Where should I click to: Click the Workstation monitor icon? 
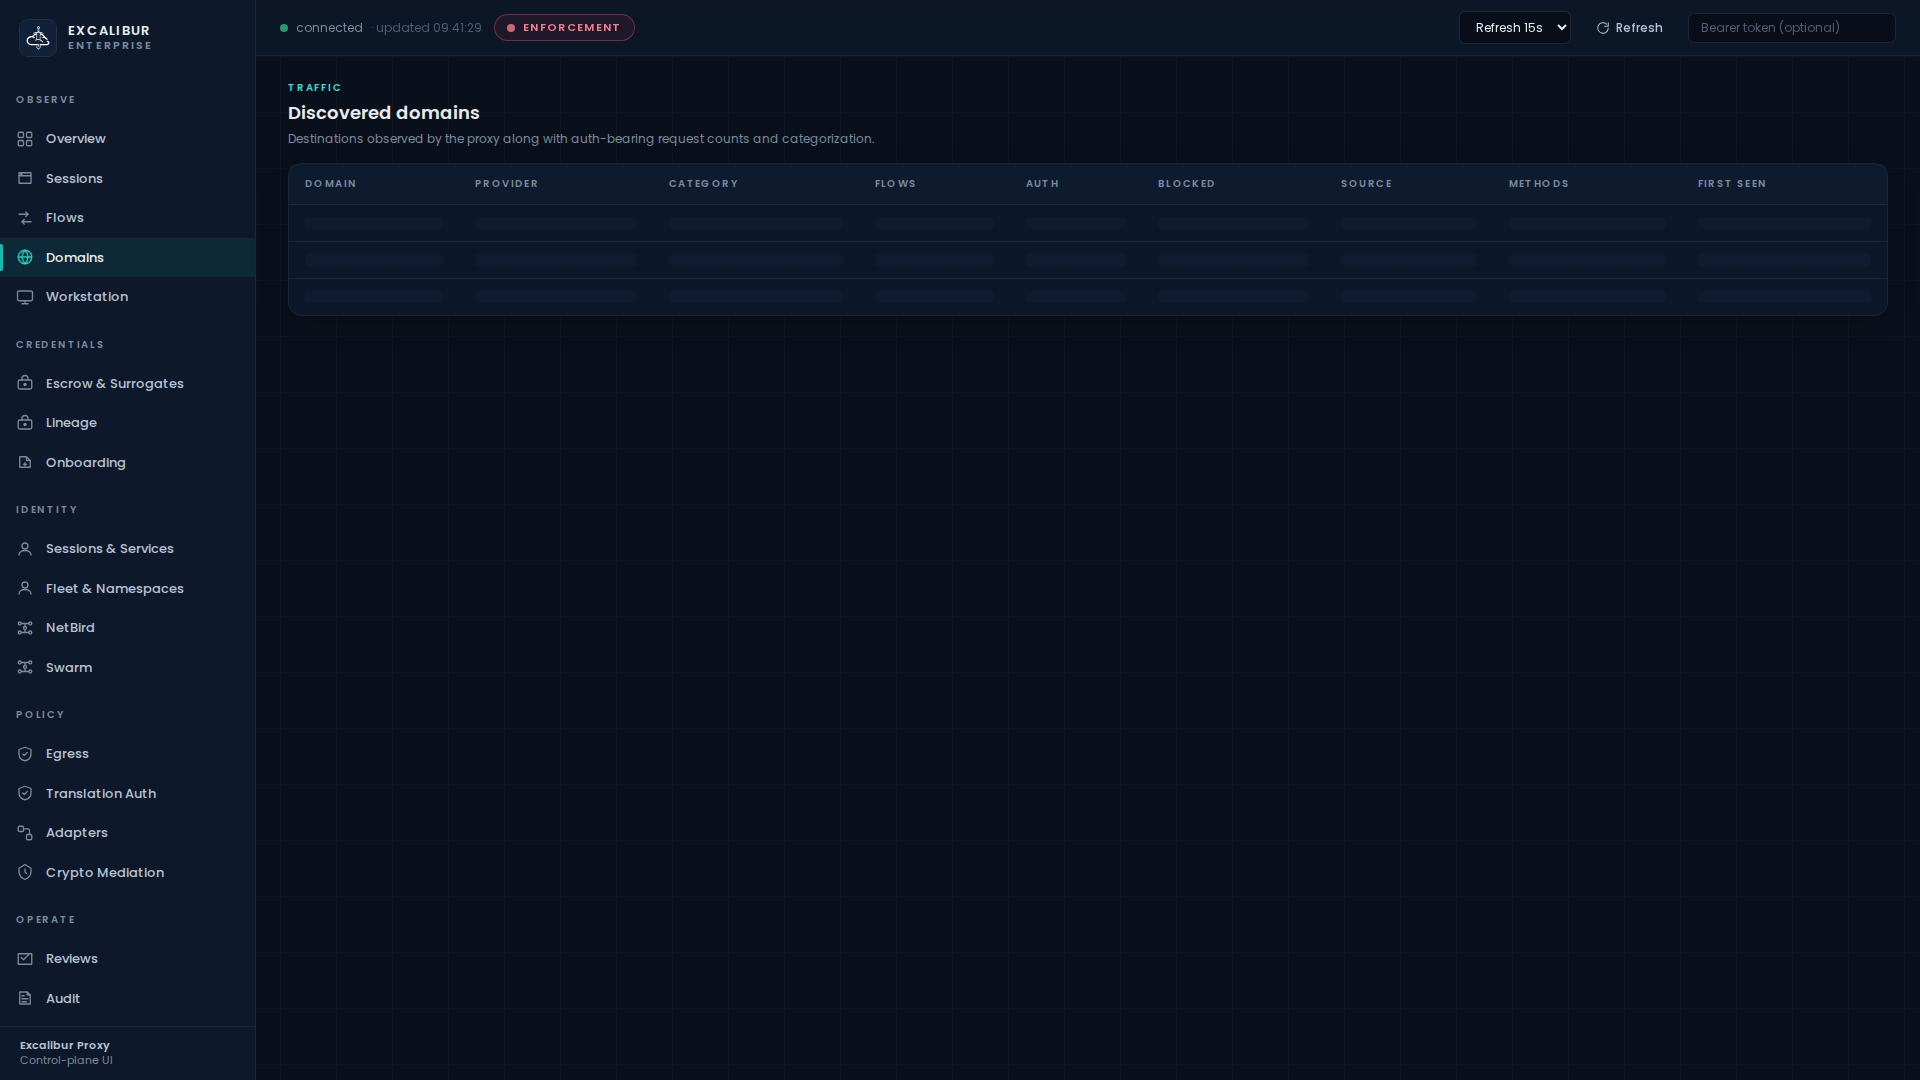25,297
